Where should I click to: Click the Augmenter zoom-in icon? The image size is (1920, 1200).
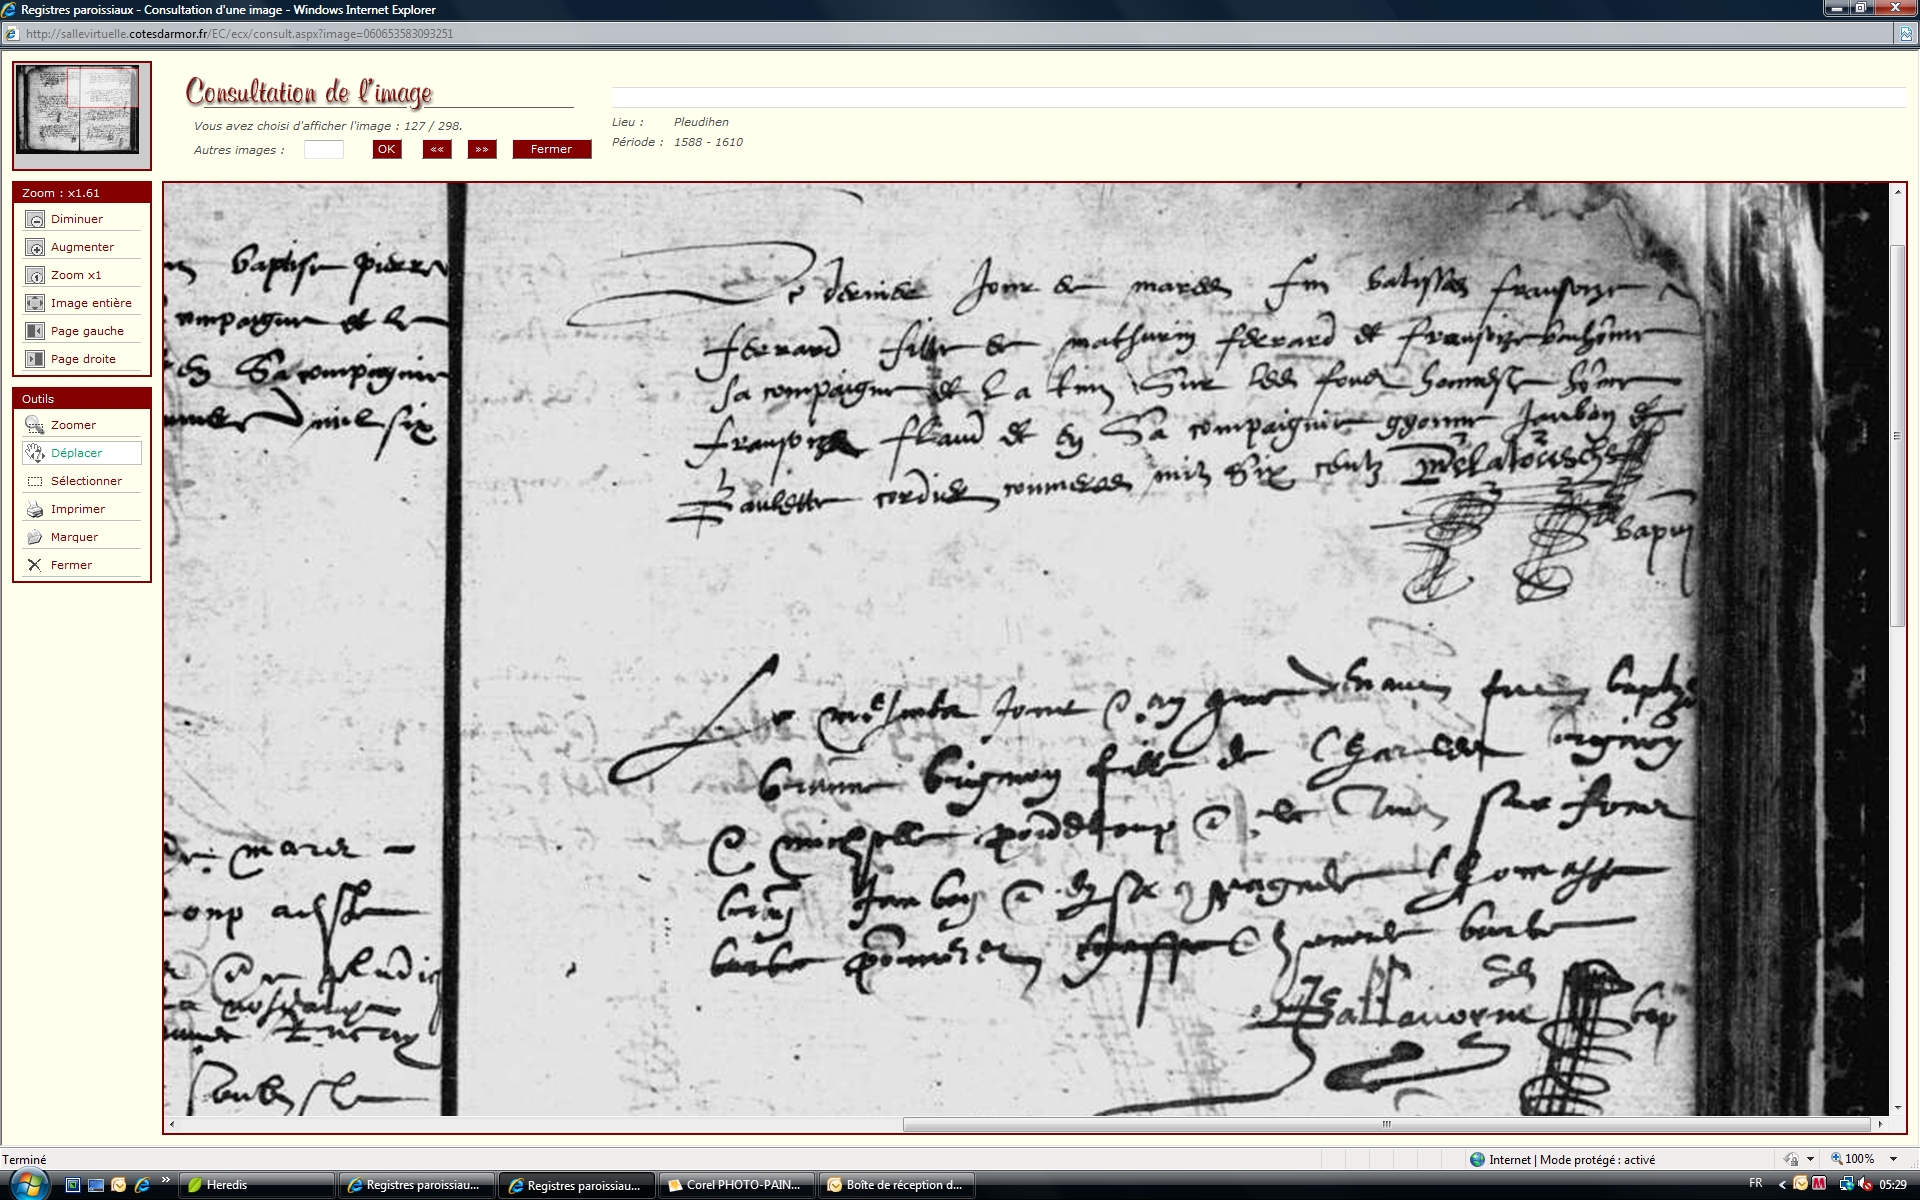pyautogui.click(x=35, y=247)
